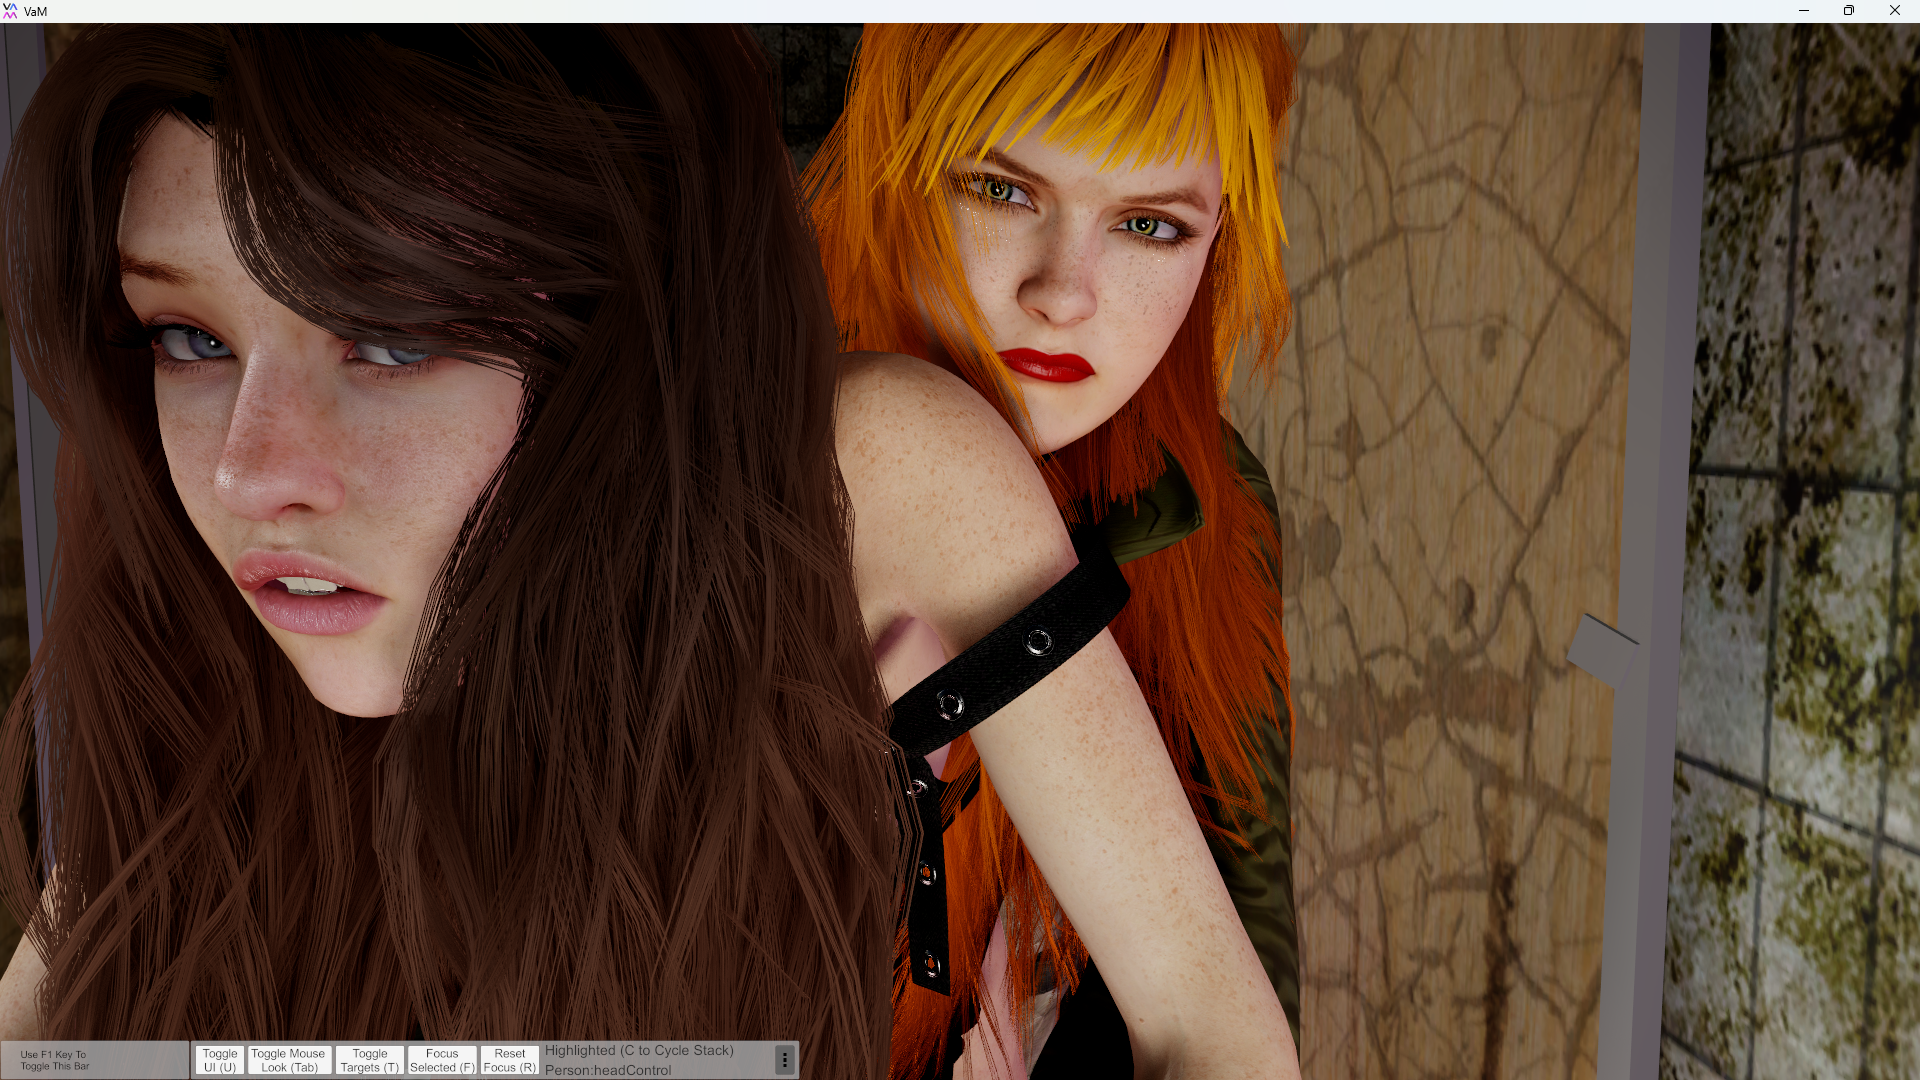
Task: Minimize the VaM window
Action: [x=1804, y=11]
